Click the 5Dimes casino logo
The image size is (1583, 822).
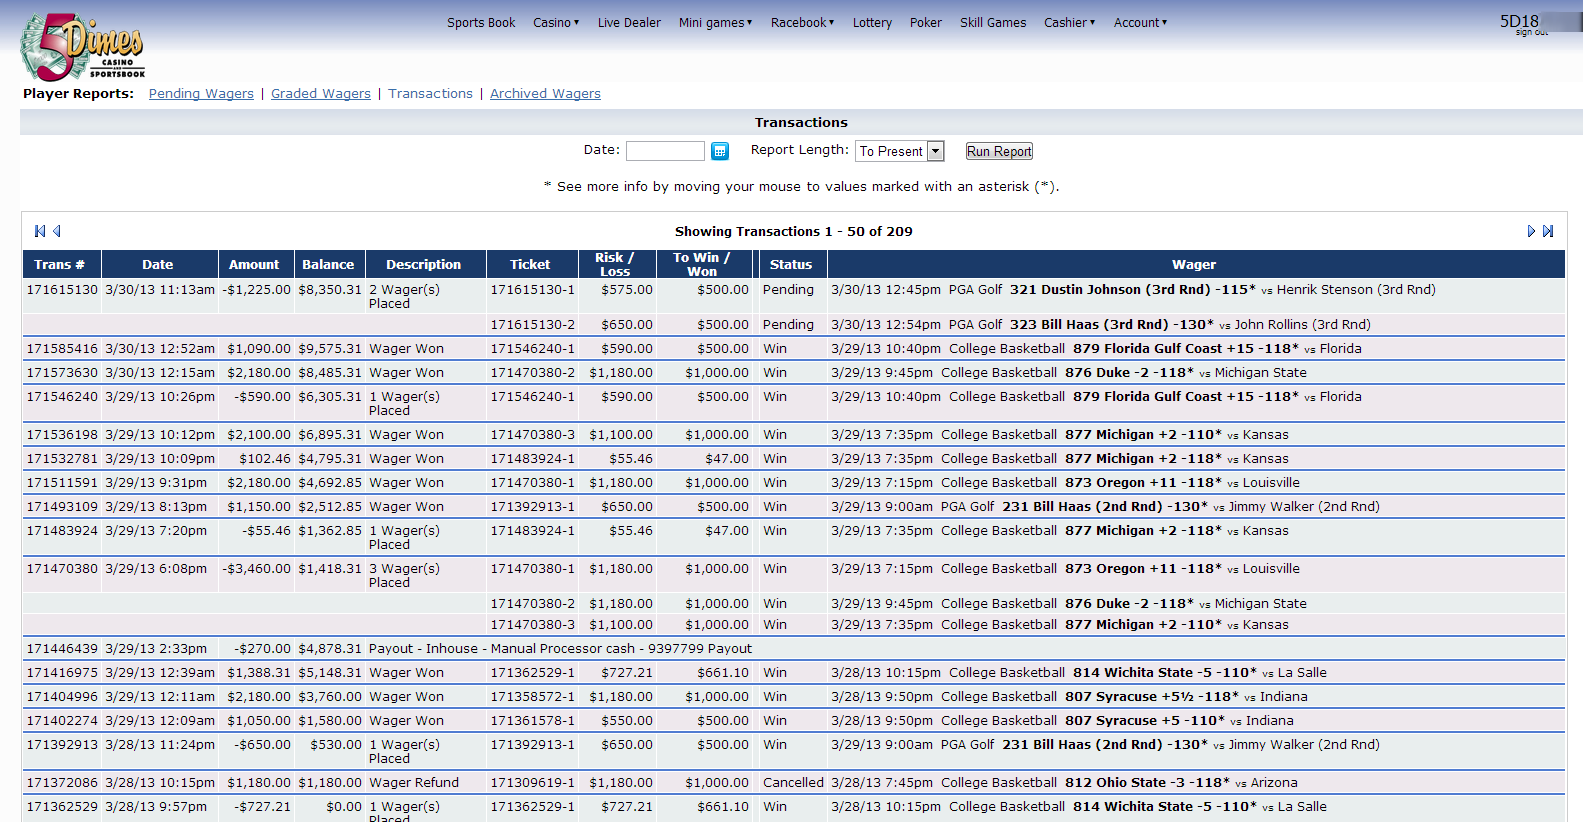82,46
